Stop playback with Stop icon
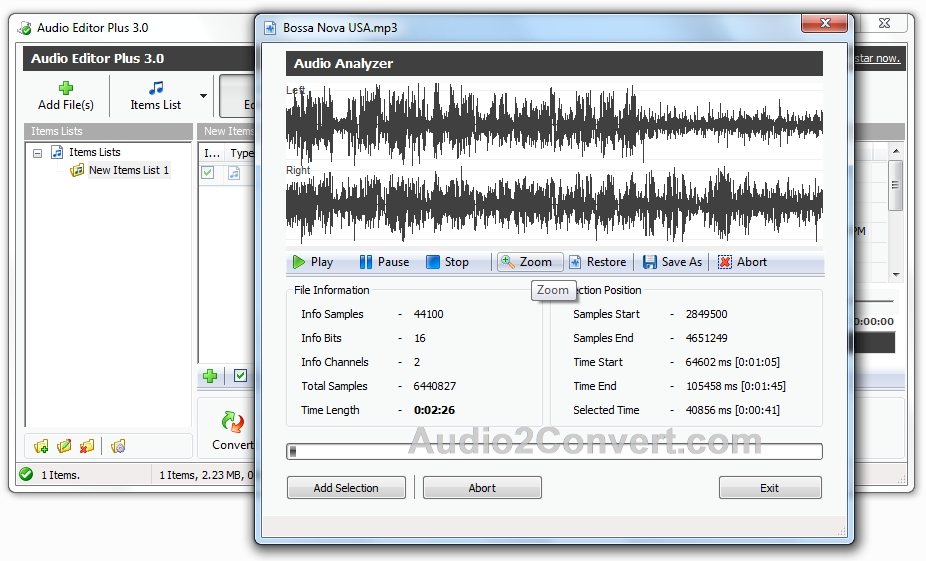This screenshot has height=561, width=926. 433,262
